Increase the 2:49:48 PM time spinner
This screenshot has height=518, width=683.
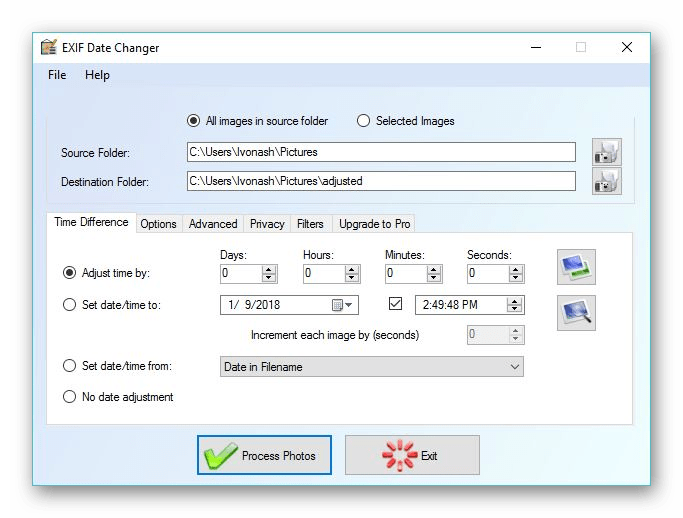515,301
